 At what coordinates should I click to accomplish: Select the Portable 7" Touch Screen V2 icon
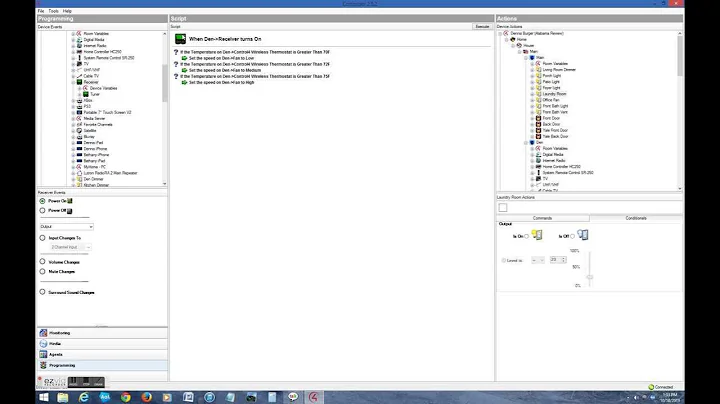[x=79, y=112]
